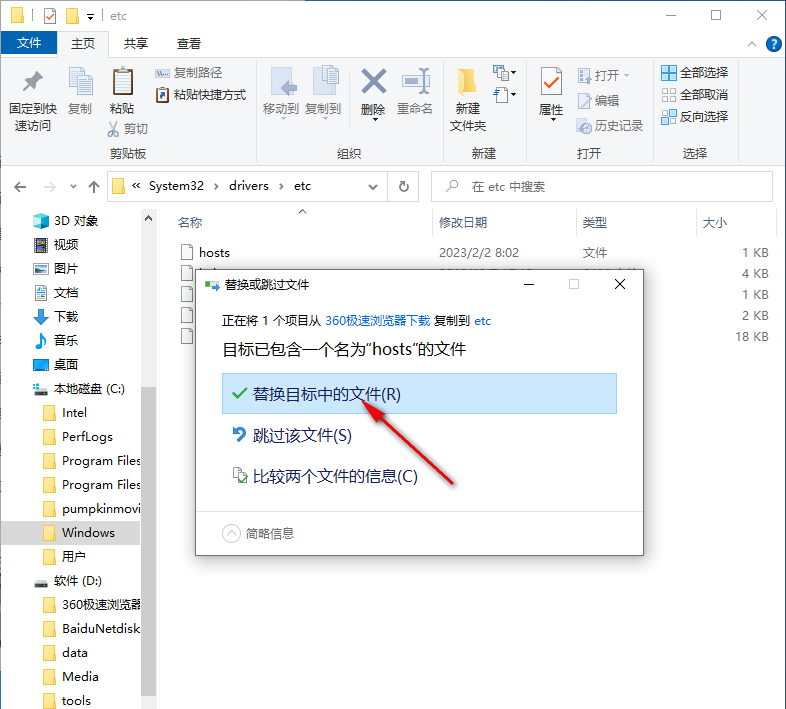Click drivers in the address path

pyautogui.click(x=249, y=186)
